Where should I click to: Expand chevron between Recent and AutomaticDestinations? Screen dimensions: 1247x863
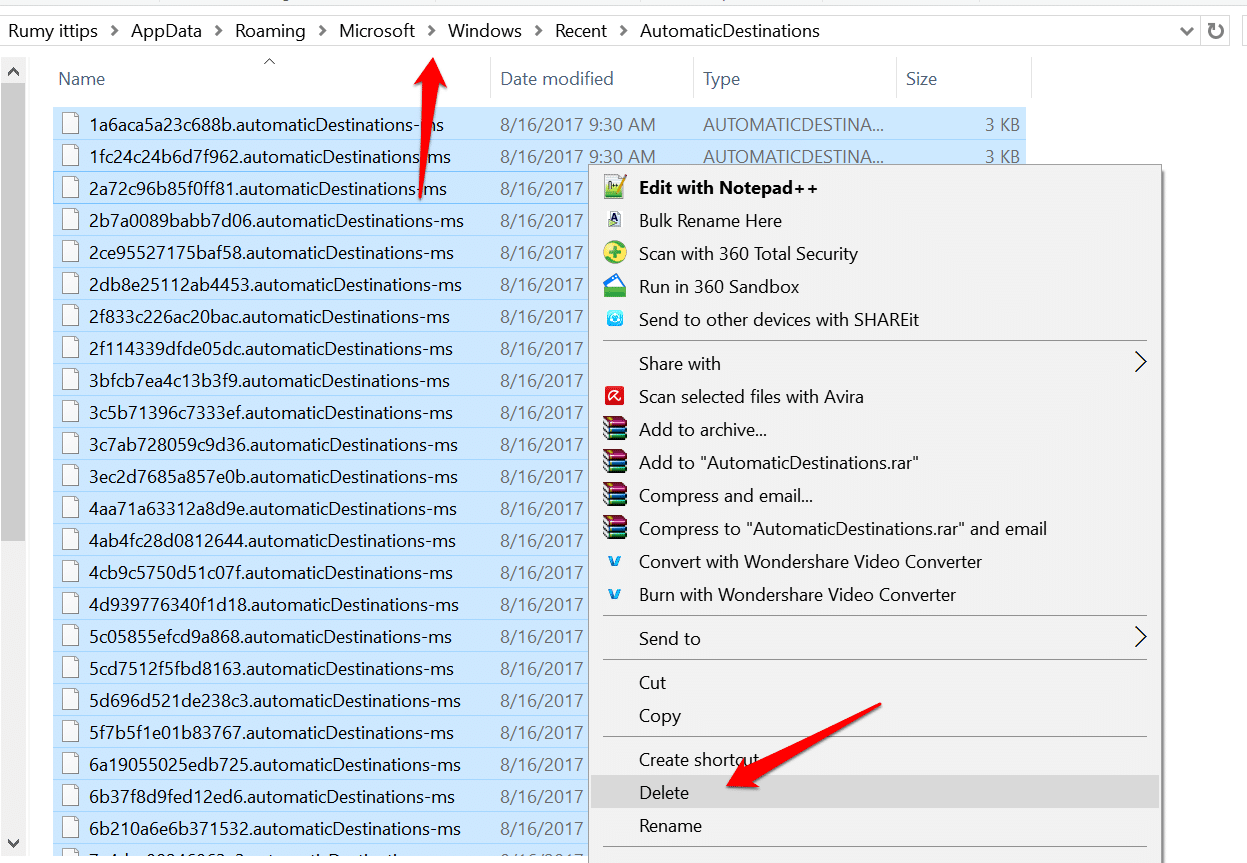pyautogui.click(x=623, y=31)
